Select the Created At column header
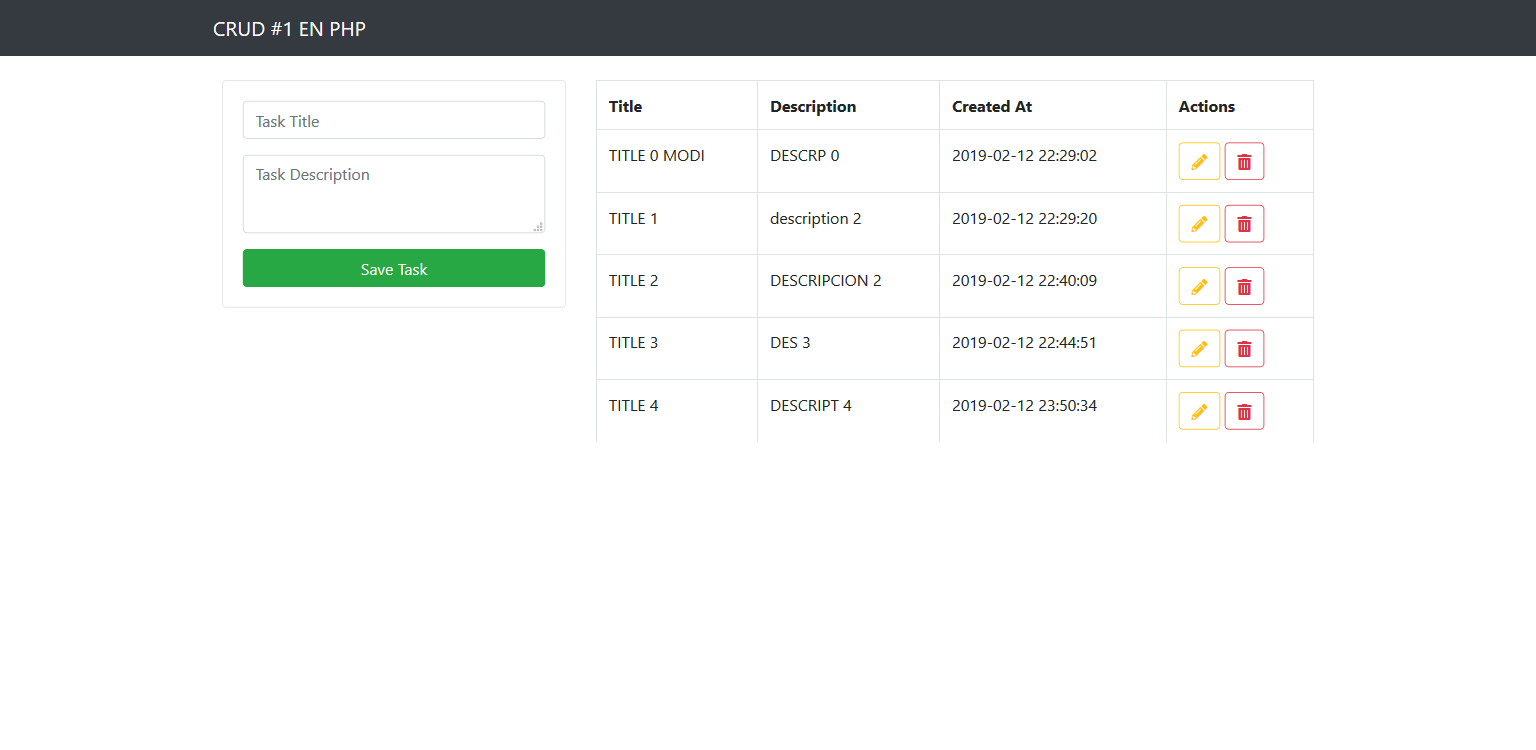This screenshot has width=1536, height=750. (x=991, y=106)
